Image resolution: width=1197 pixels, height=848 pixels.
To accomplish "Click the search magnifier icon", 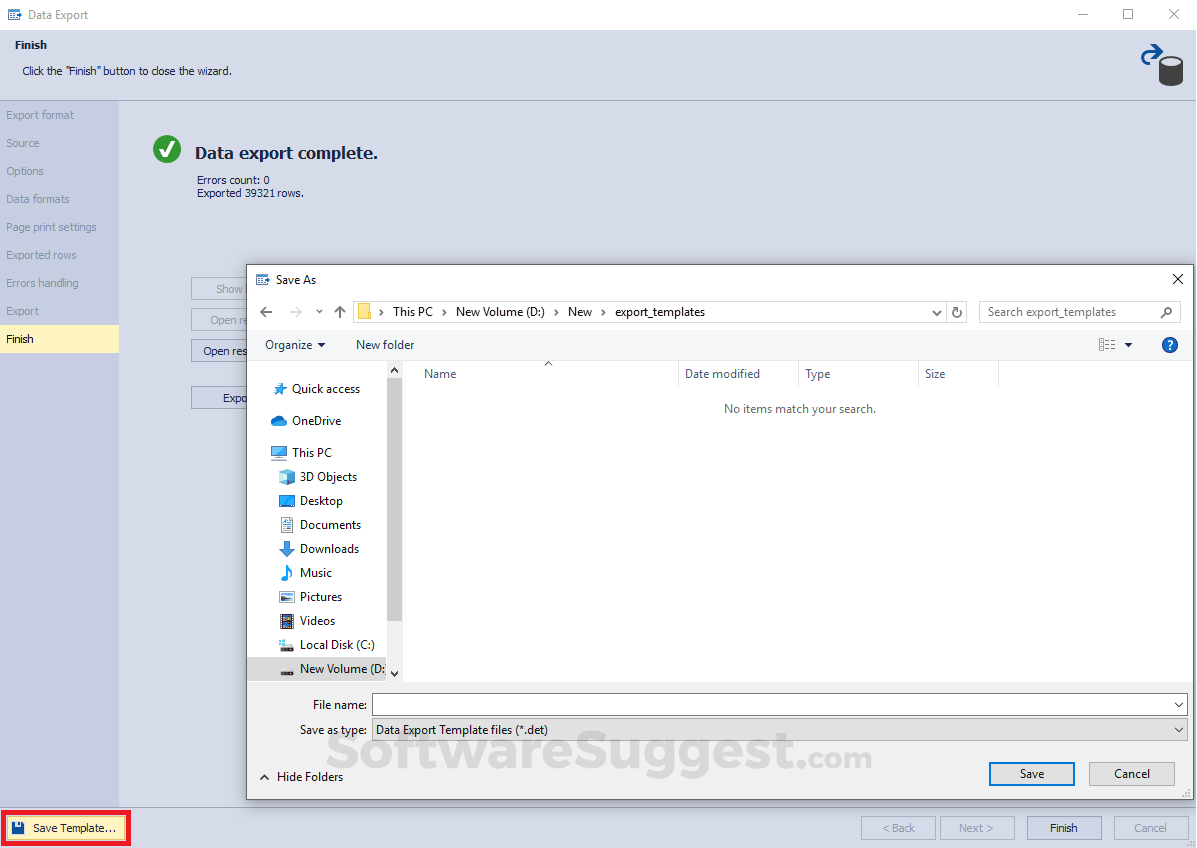I will coord(1166,312).
